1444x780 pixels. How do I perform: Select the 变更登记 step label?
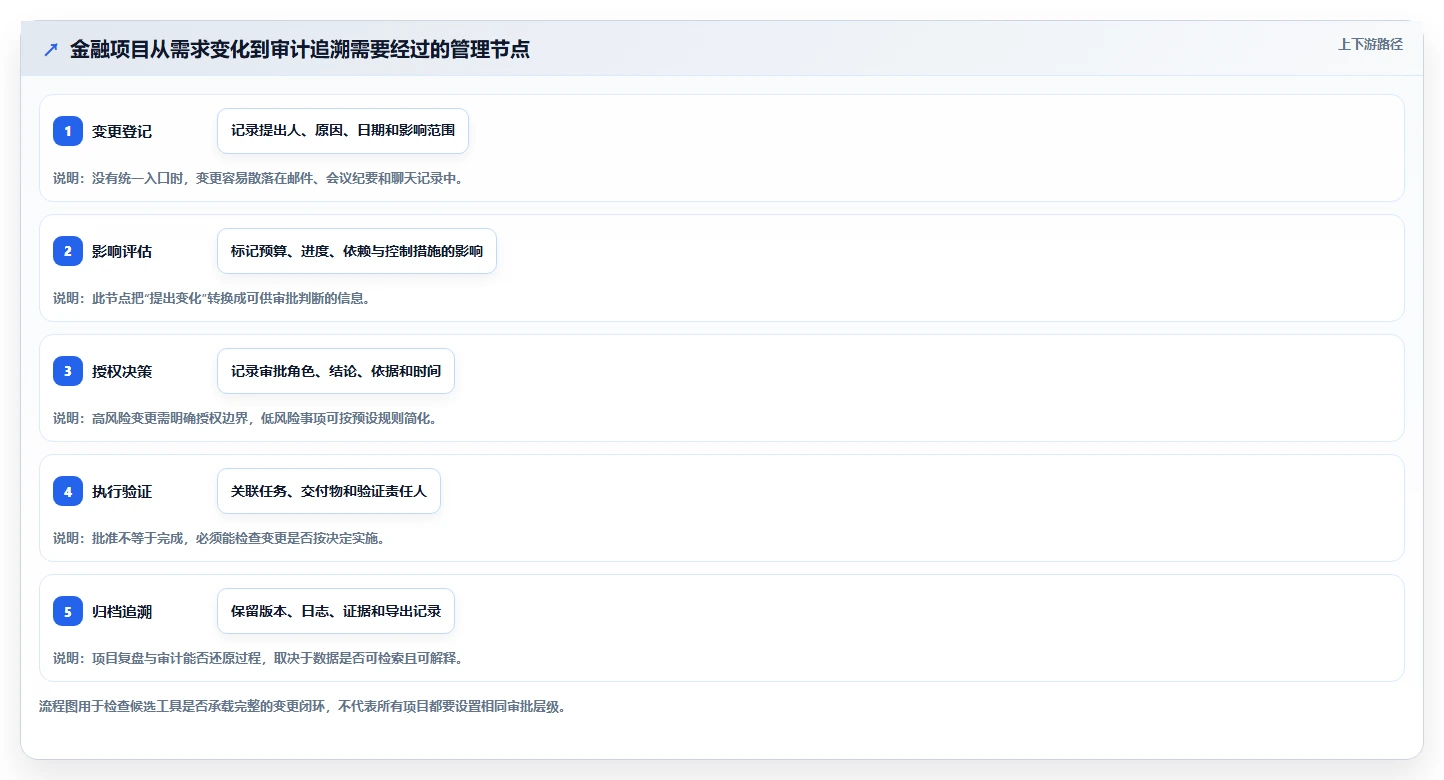tap(122, 131)
